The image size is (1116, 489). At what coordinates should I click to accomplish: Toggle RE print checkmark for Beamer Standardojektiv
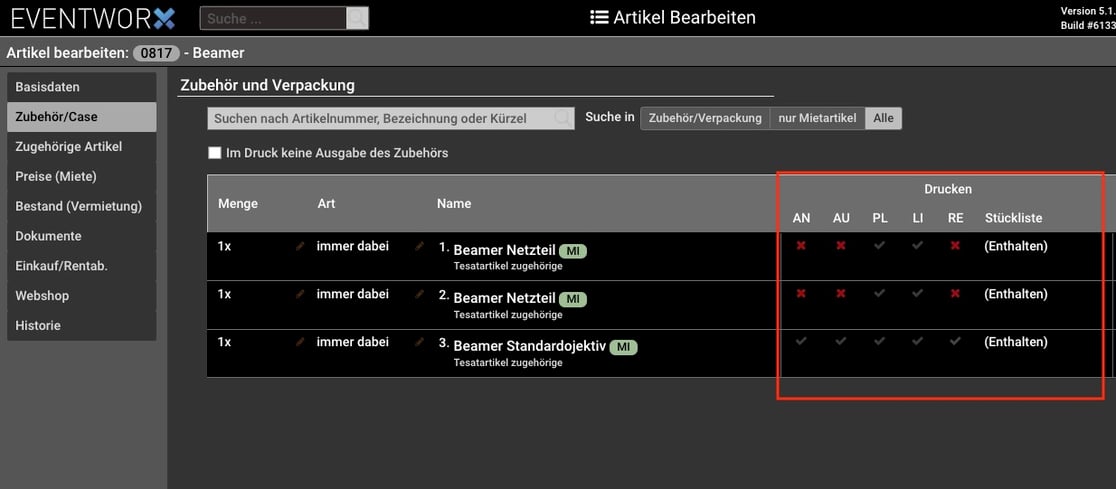pyautogui.click(x=955, y=341)
